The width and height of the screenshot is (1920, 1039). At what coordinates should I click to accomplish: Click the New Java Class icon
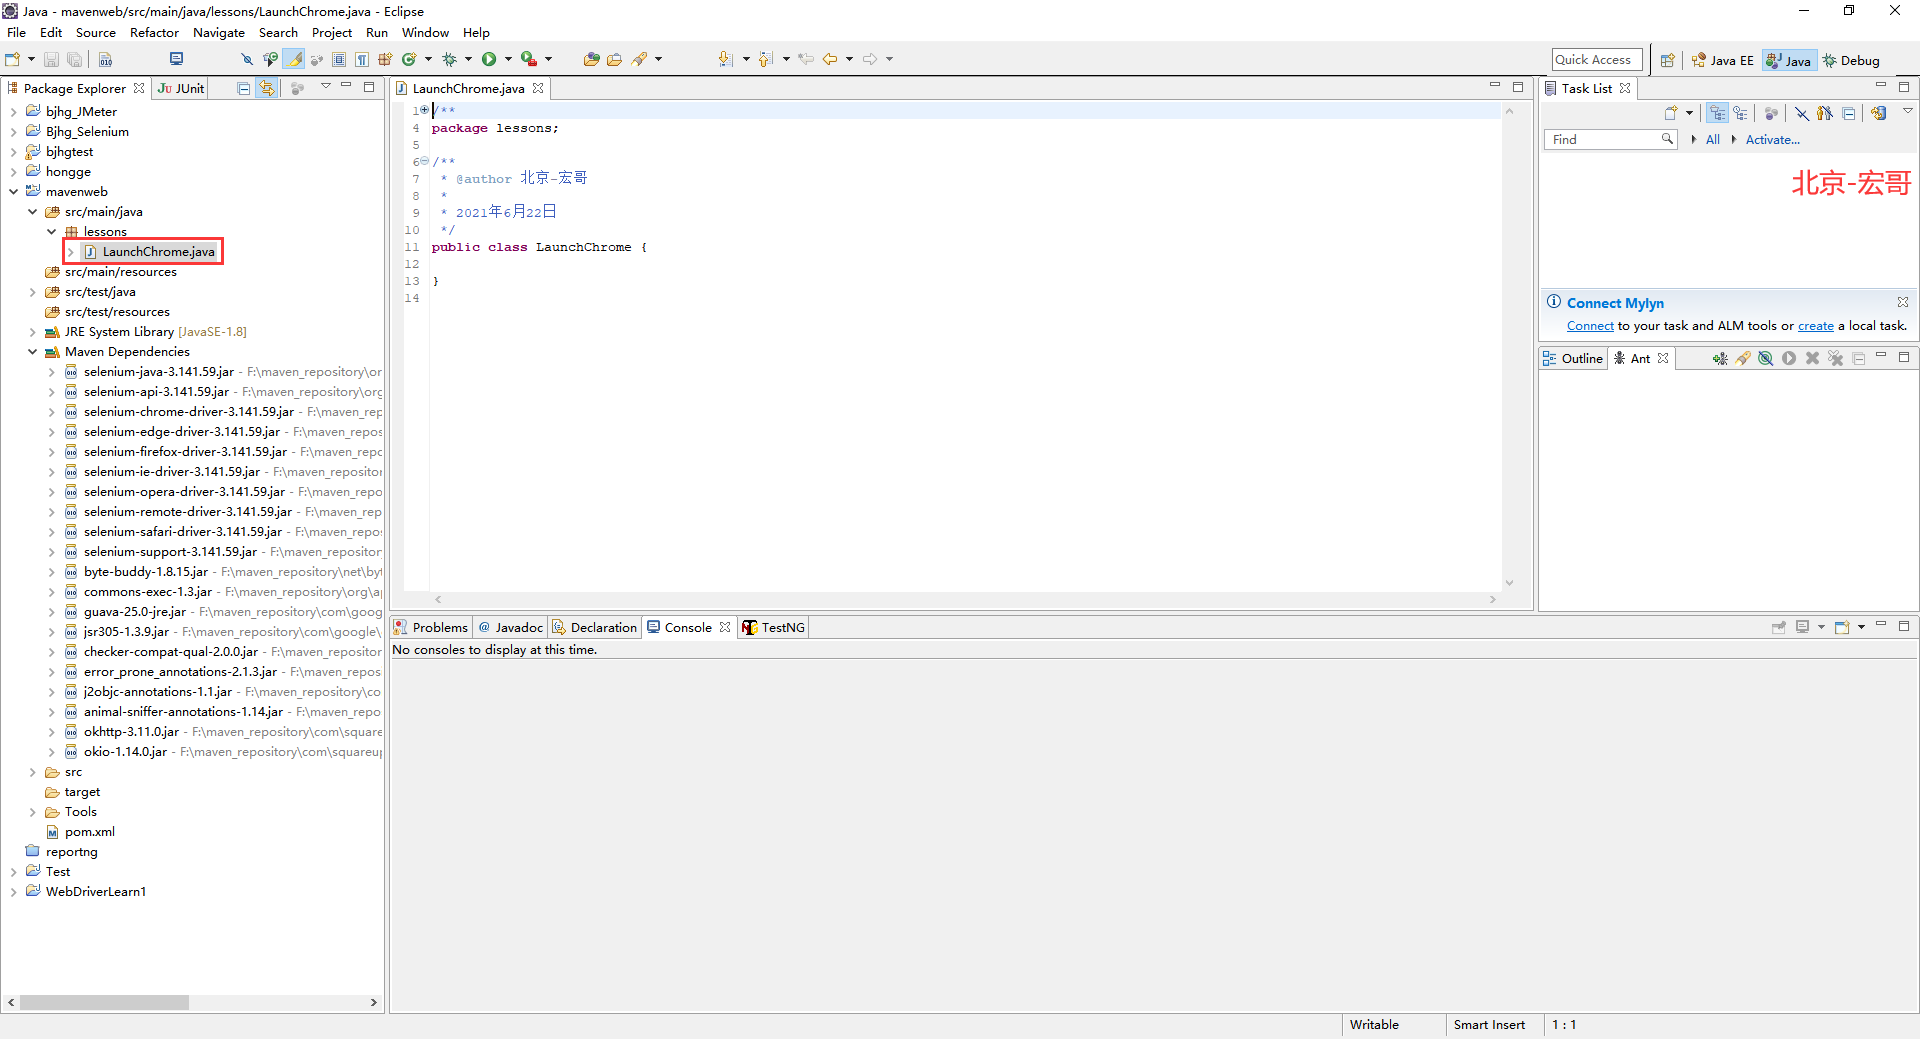pyautogui.click(x=409, y=59)
